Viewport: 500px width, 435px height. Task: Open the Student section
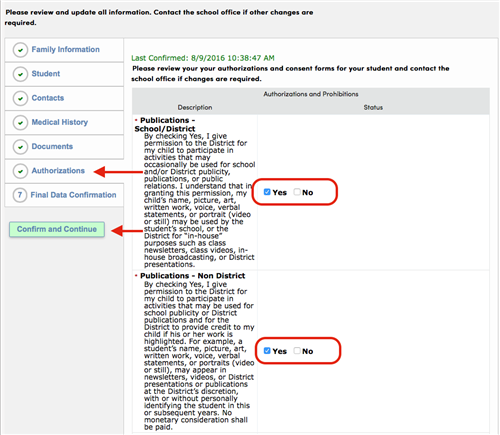(x=46, y=74)
